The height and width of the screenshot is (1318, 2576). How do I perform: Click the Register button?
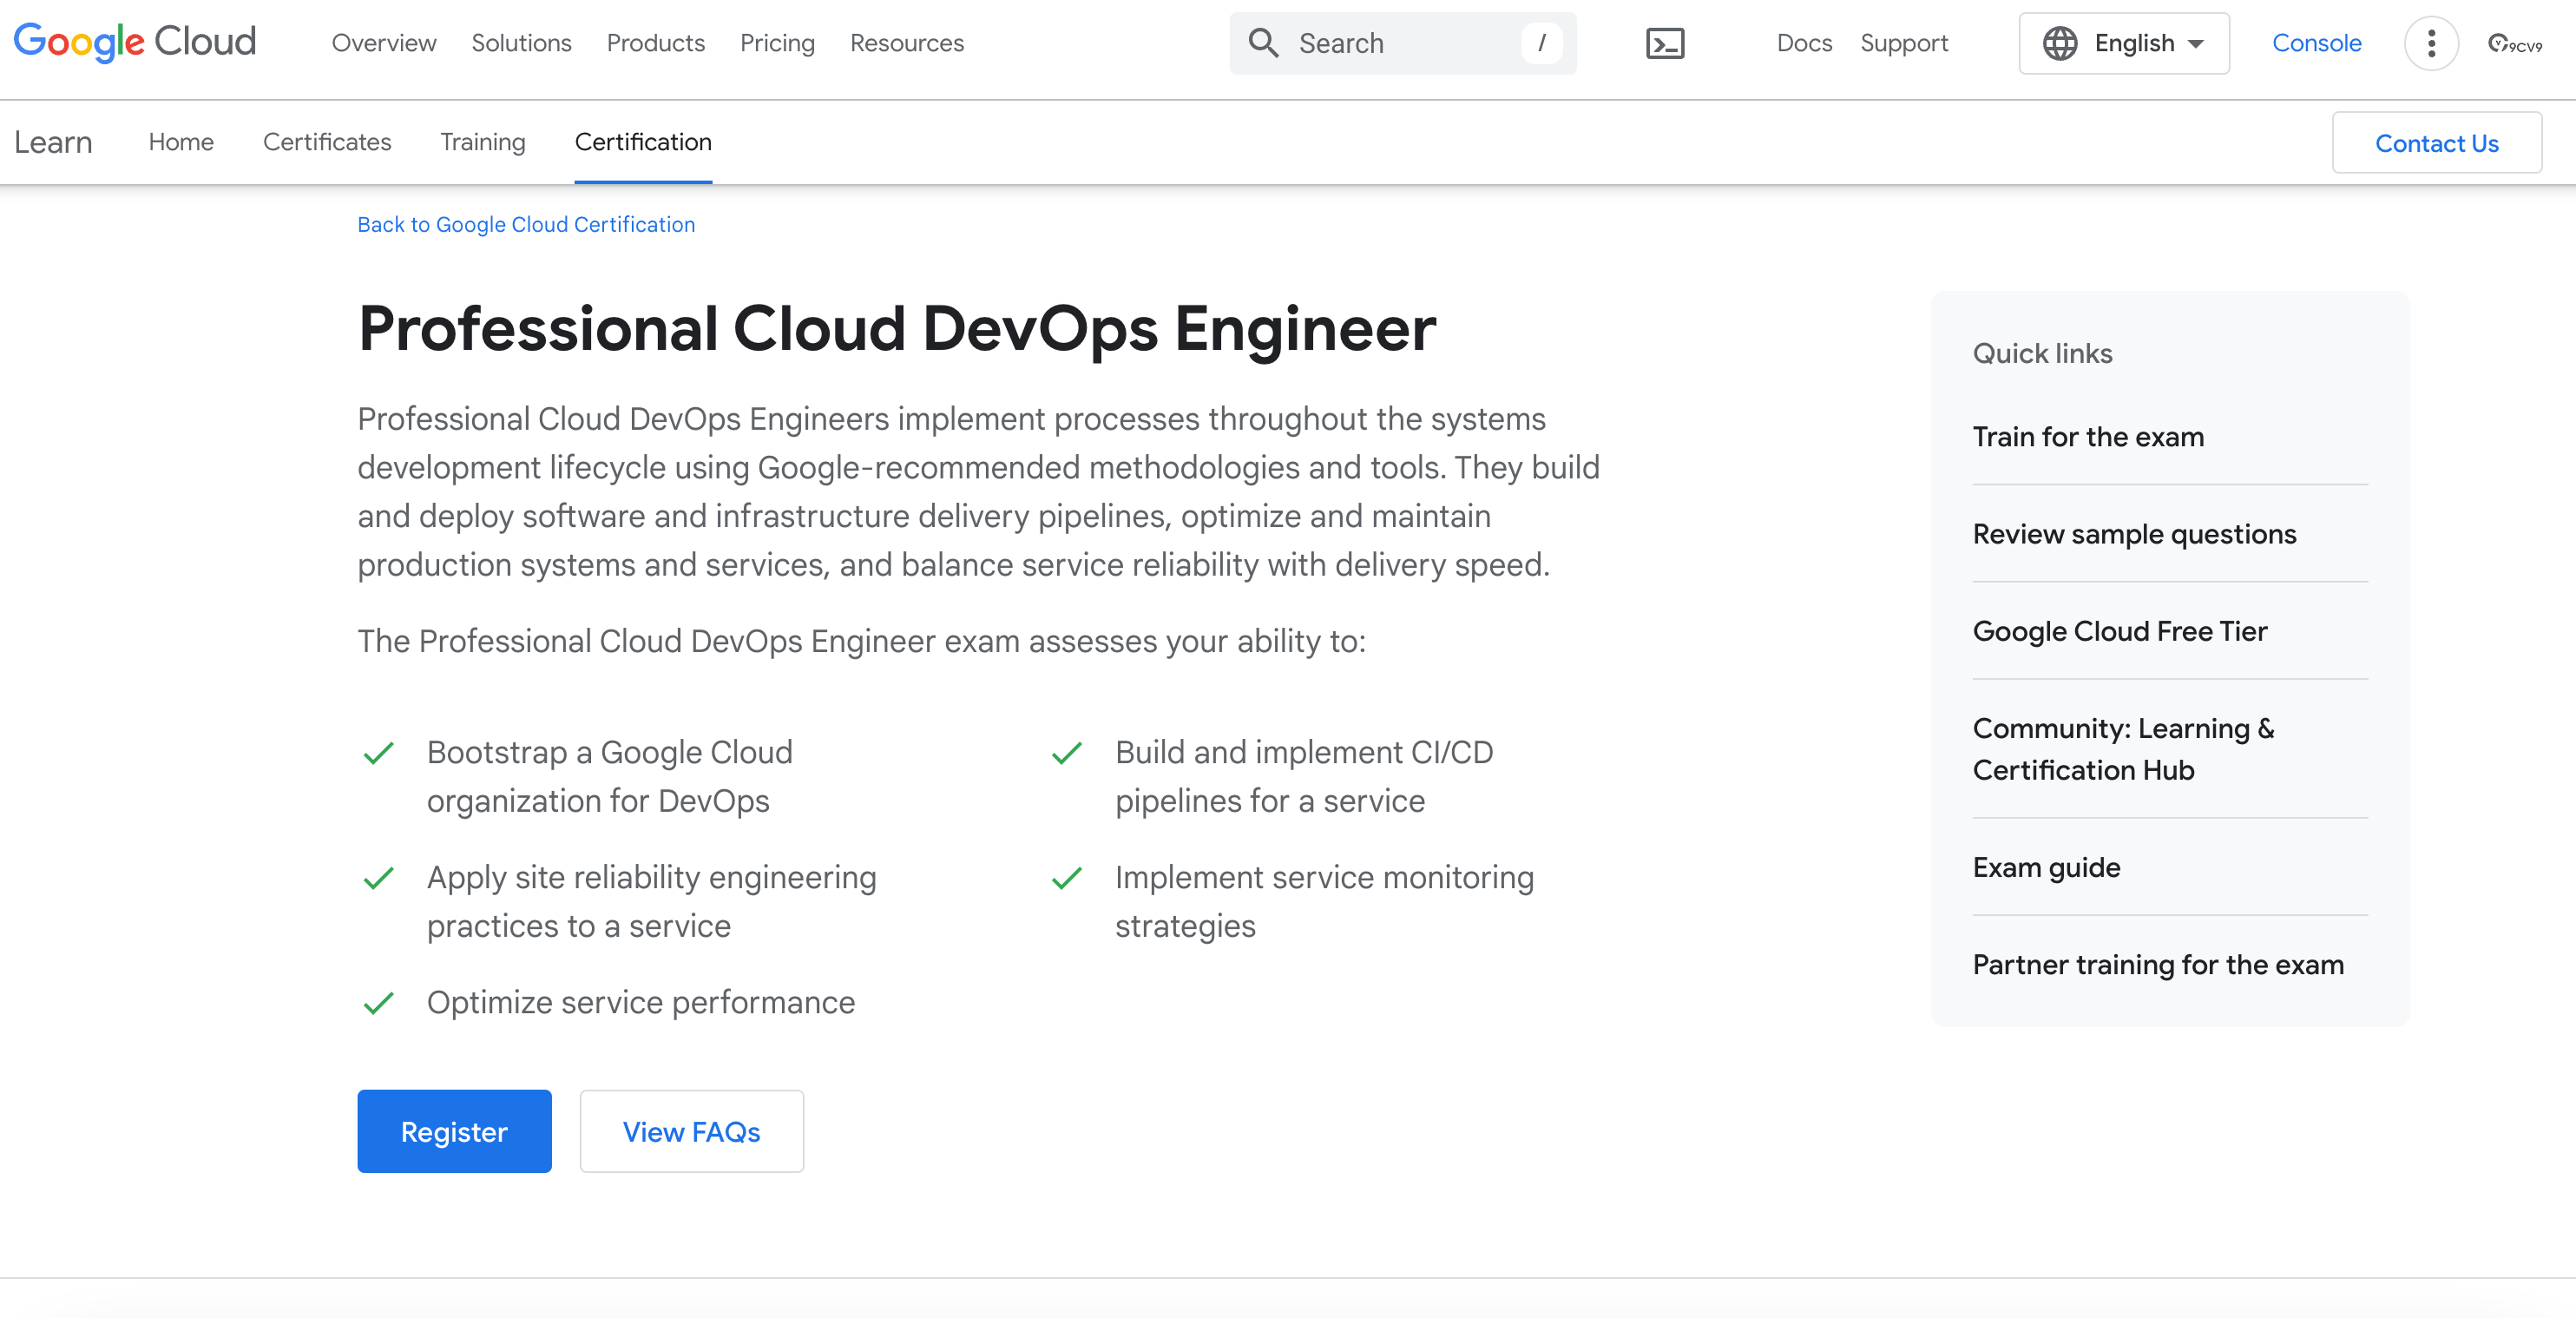pyautogui.click(x=454, y=1131)
